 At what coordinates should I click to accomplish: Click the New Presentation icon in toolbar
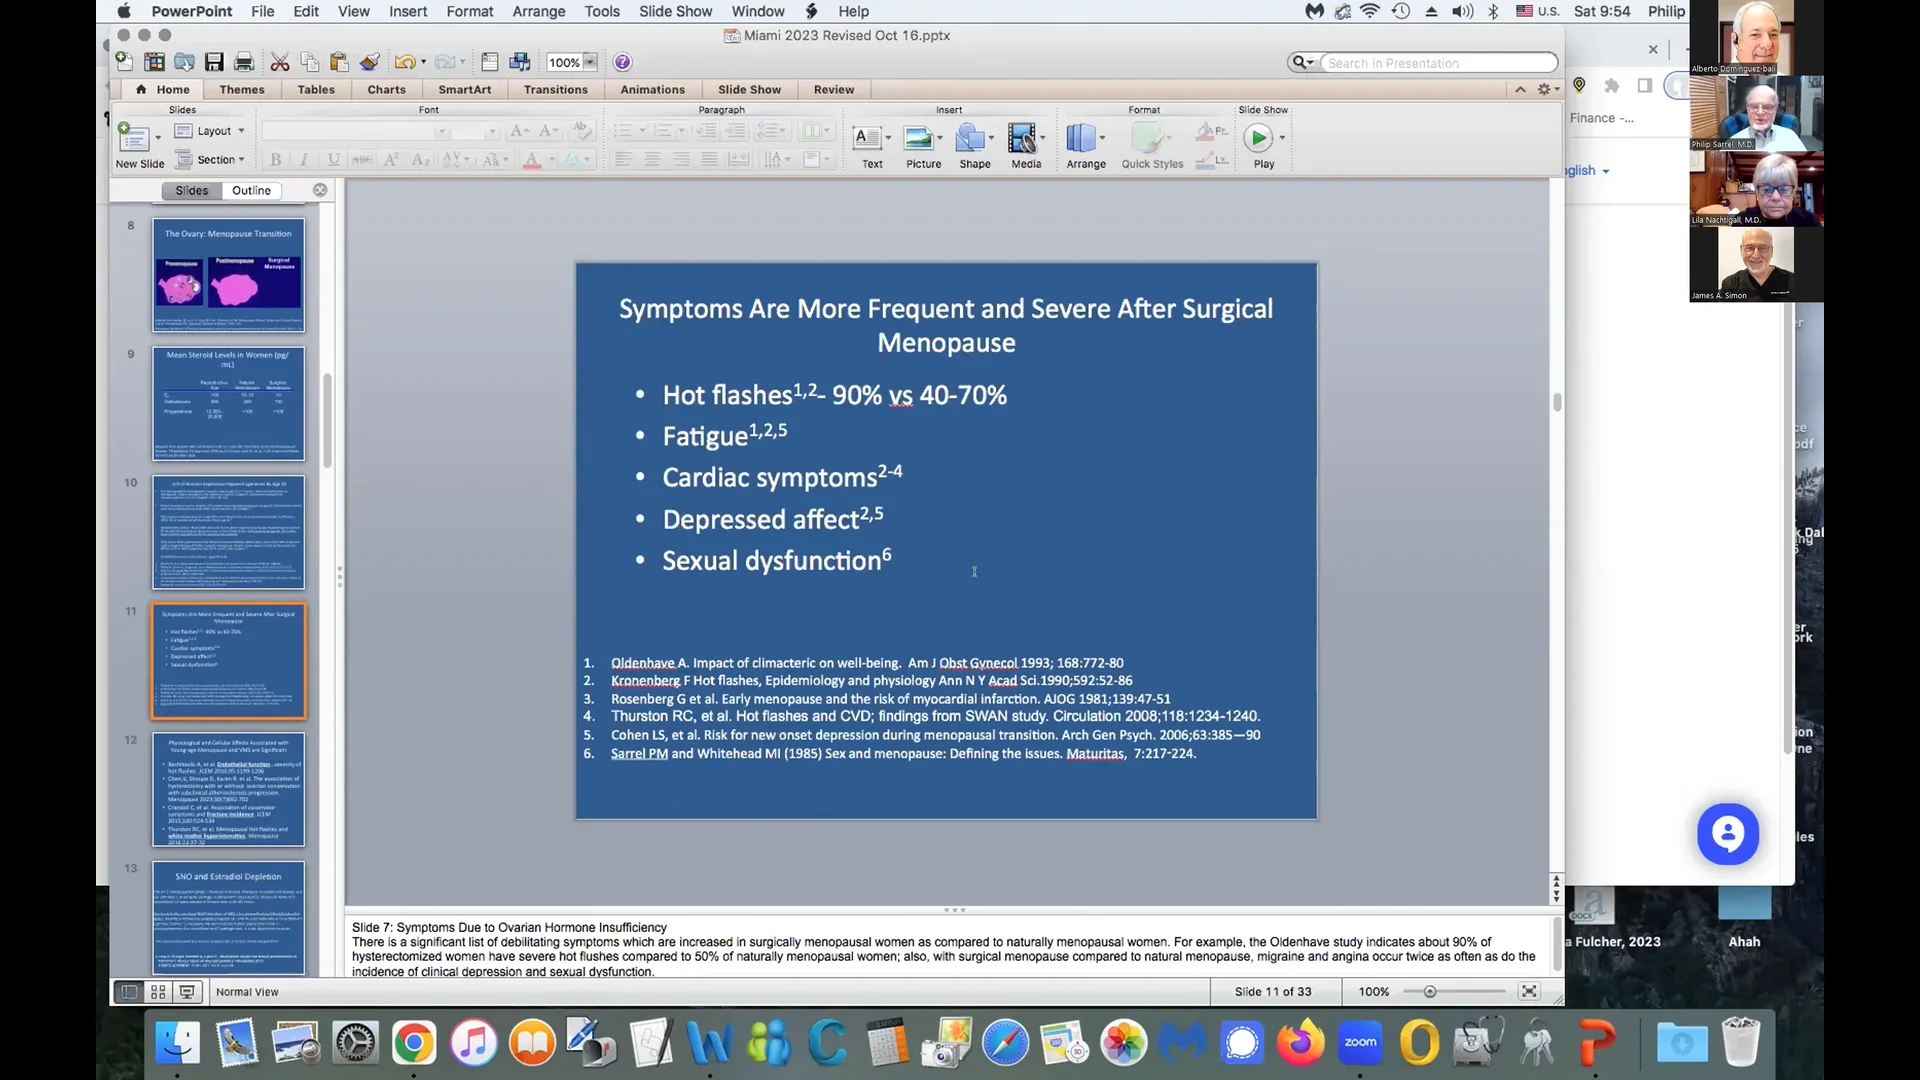(124, 62)
